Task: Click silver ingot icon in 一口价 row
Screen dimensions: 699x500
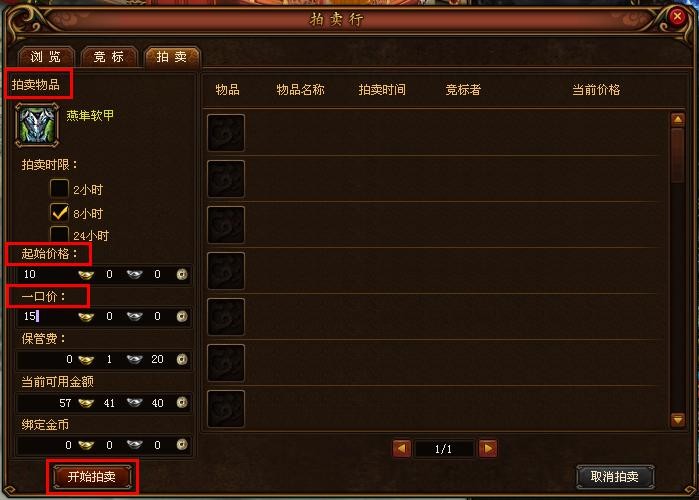Action: point(135,316)
